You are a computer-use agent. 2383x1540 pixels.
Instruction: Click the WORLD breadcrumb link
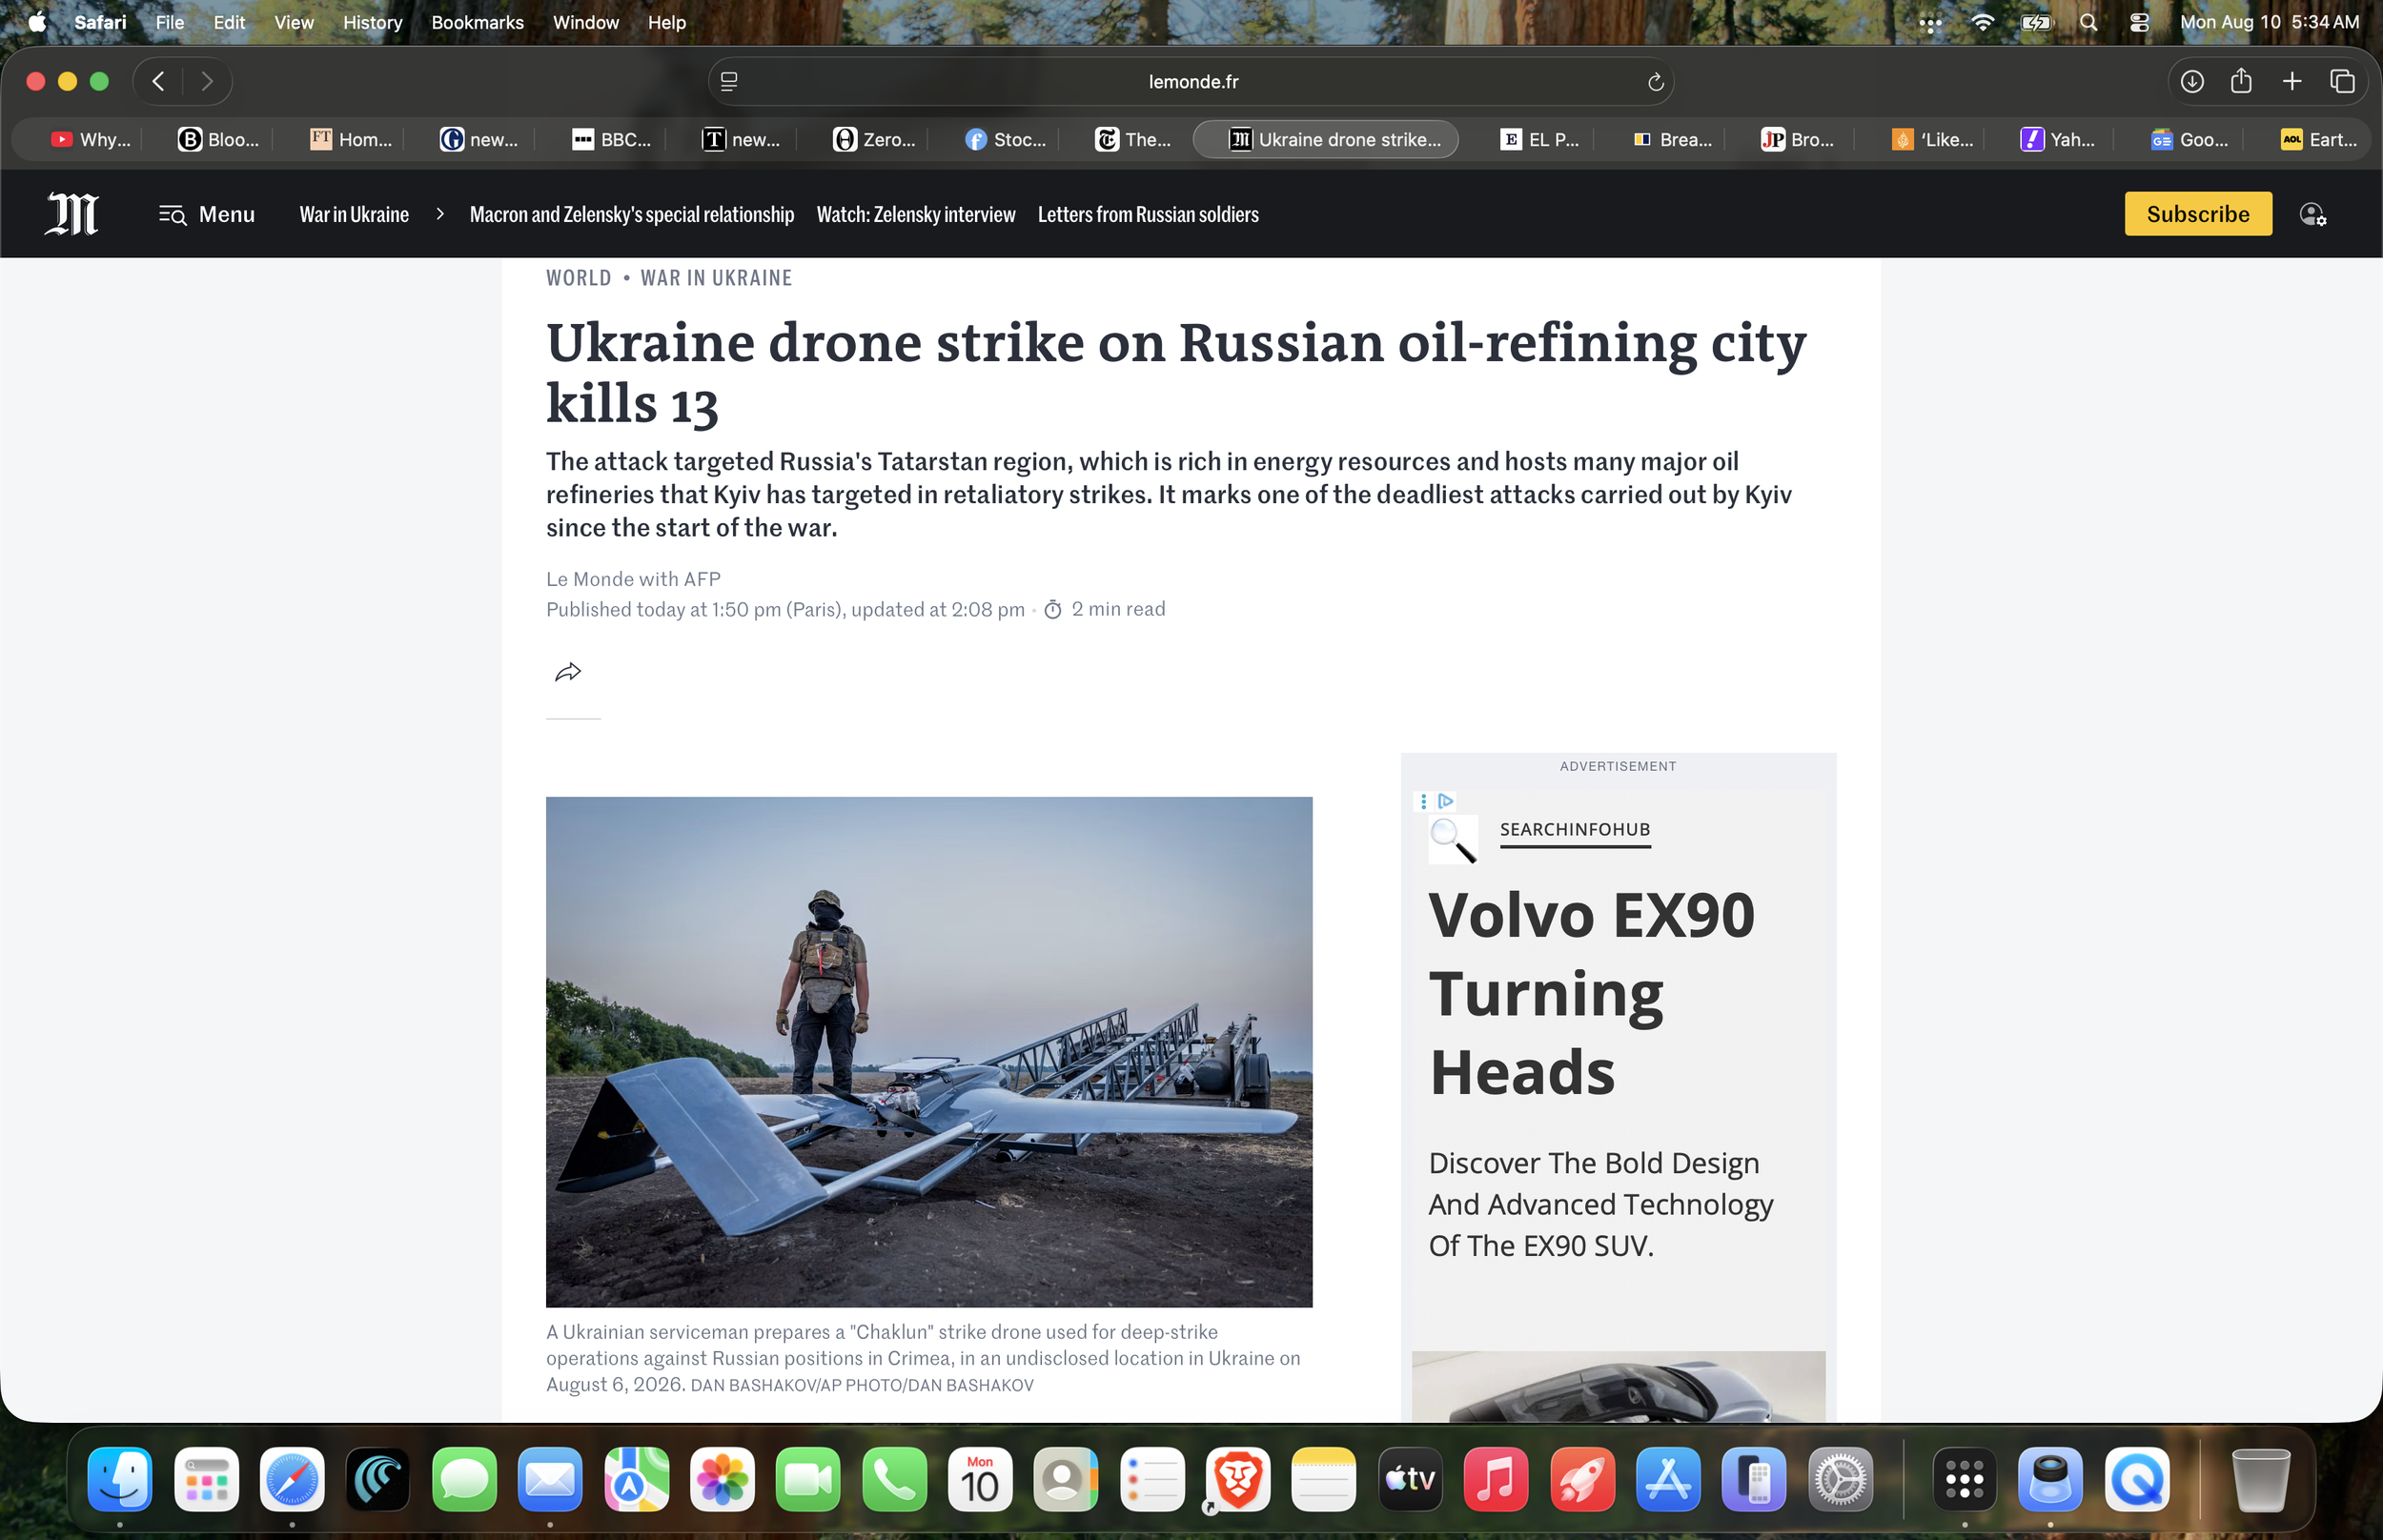coord(579,278)
